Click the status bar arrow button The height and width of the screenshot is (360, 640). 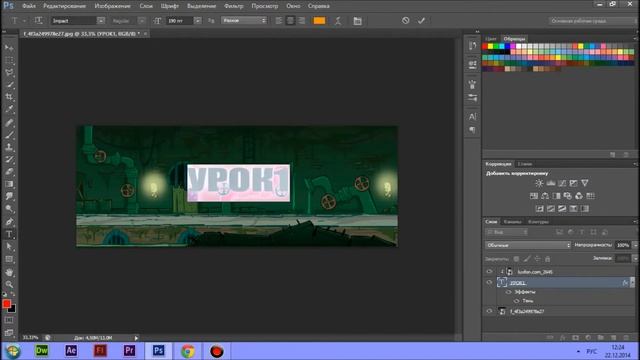[136, 338]
